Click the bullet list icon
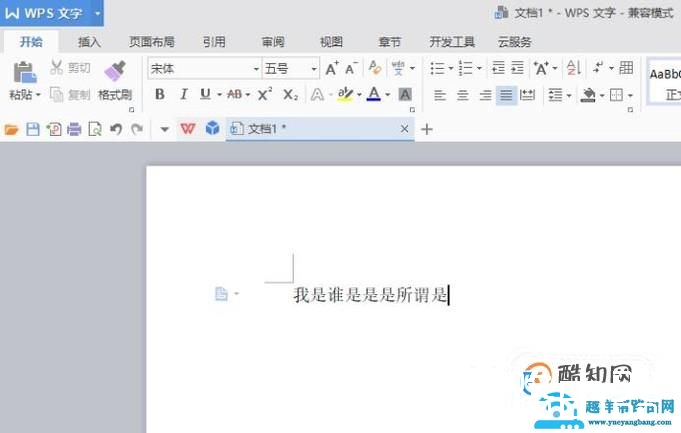The width and height of the screenshot is (681, 433). tap(437, 68)
